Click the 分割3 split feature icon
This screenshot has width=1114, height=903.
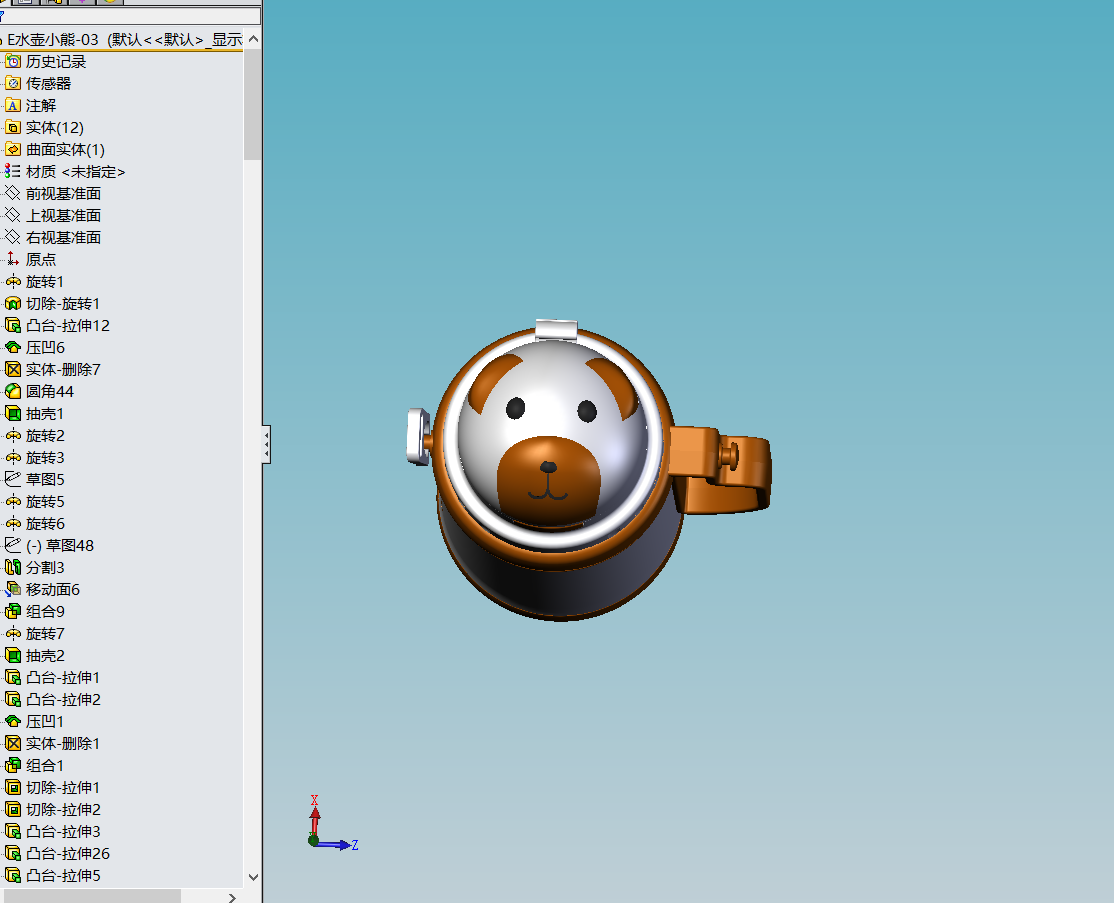[x=13, y=568]
